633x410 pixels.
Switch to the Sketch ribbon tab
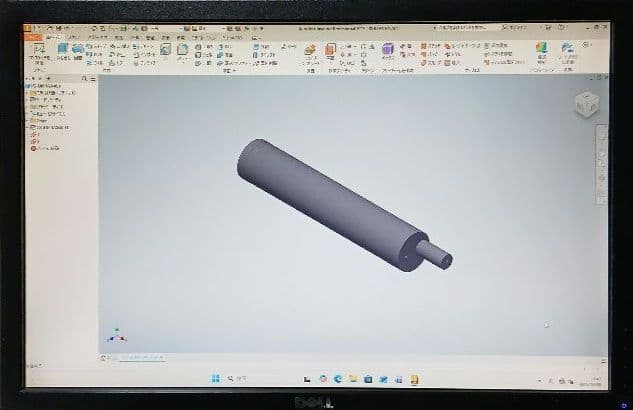pos(73,37)
